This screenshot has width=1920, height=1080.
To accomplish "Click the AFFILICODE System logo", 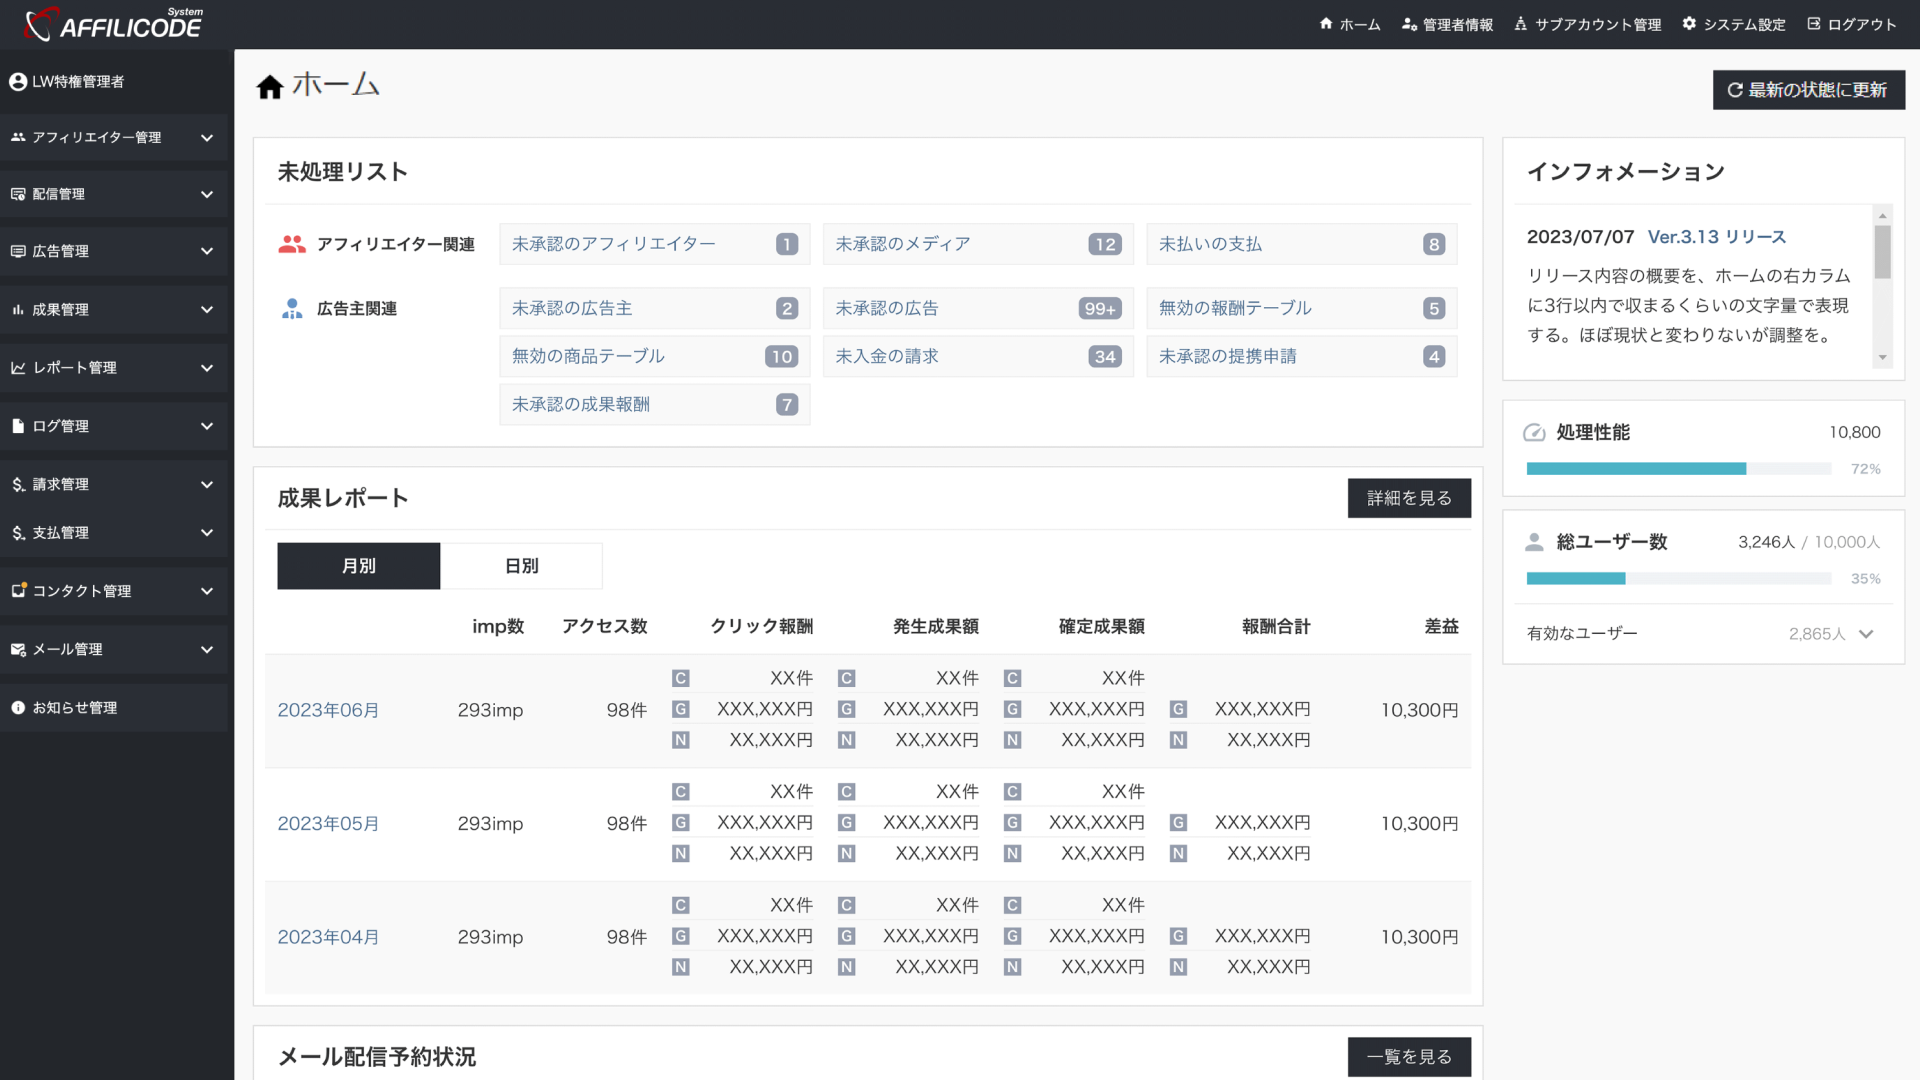I will point(113,24).
